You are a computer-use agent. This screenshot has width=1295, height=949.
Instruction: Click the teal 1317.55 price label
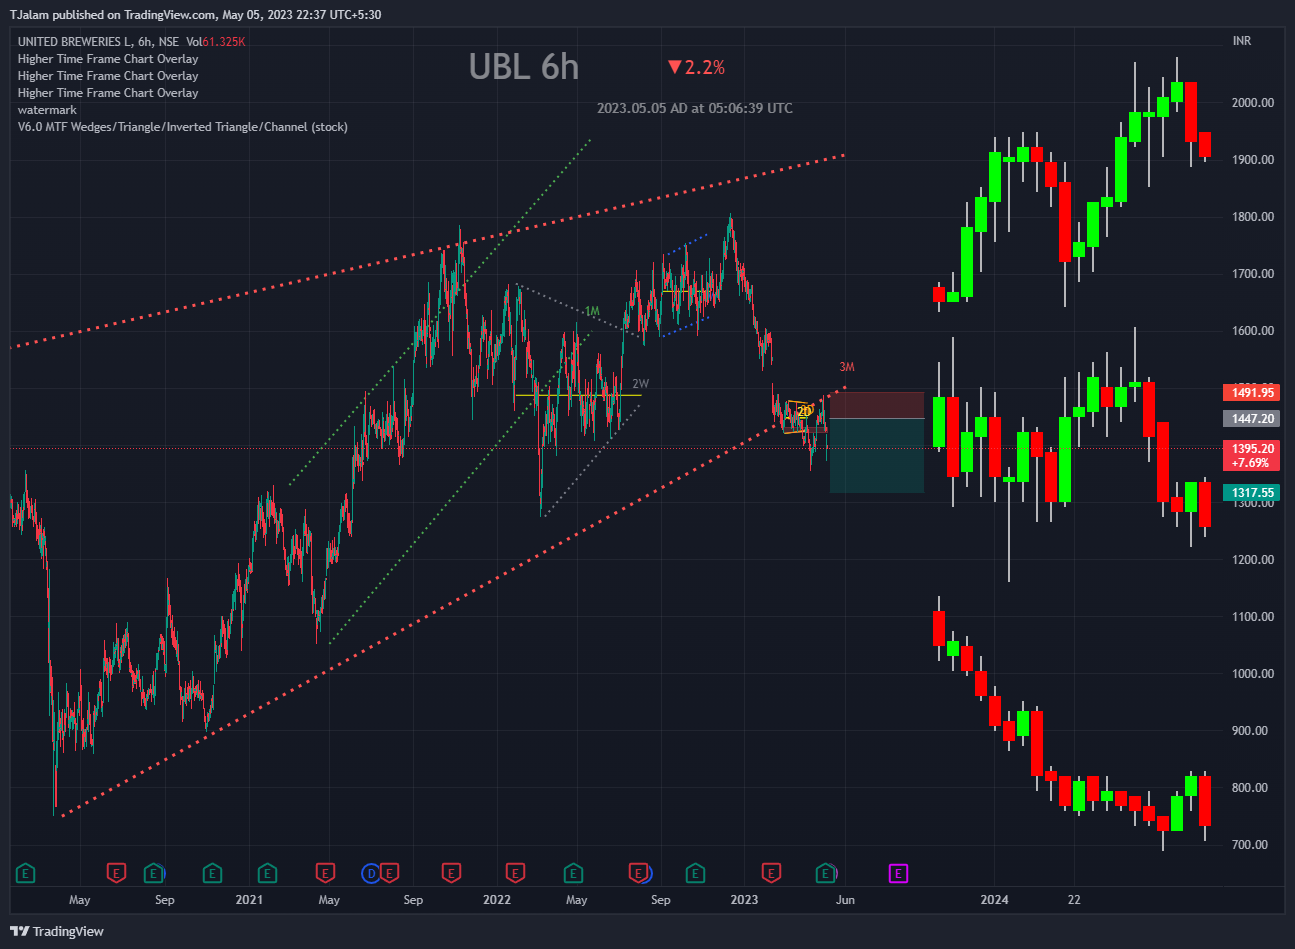1252,493
